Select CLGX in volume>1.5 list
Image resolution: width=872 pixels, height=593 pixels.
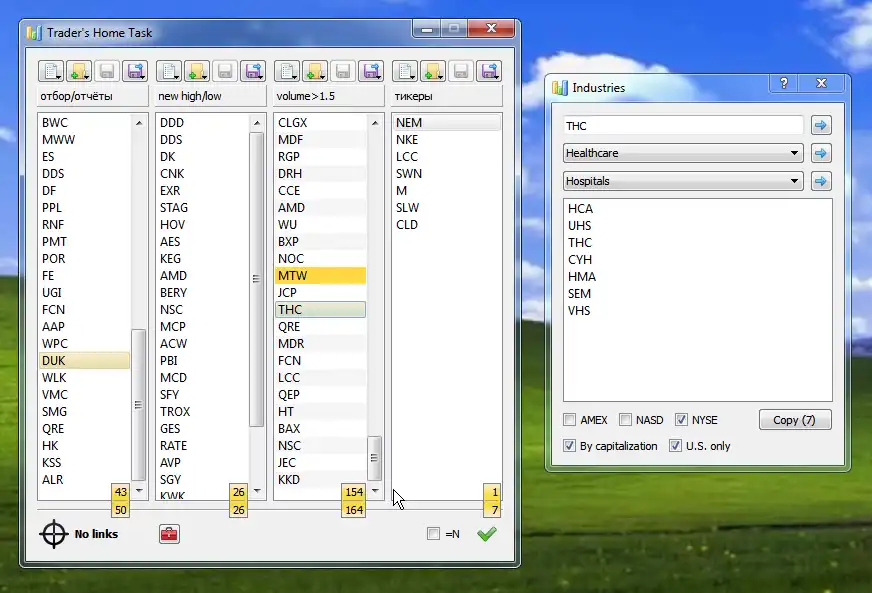click(x=320, y=122)
